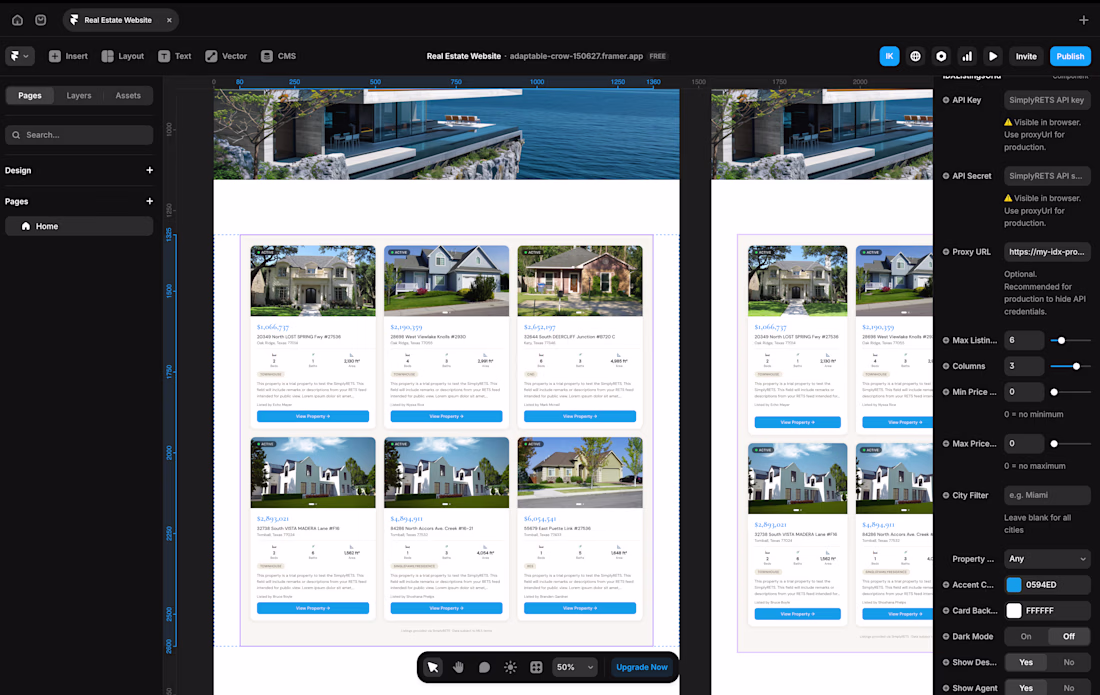Click the Min Price value field

click(x=1024, y=392)
